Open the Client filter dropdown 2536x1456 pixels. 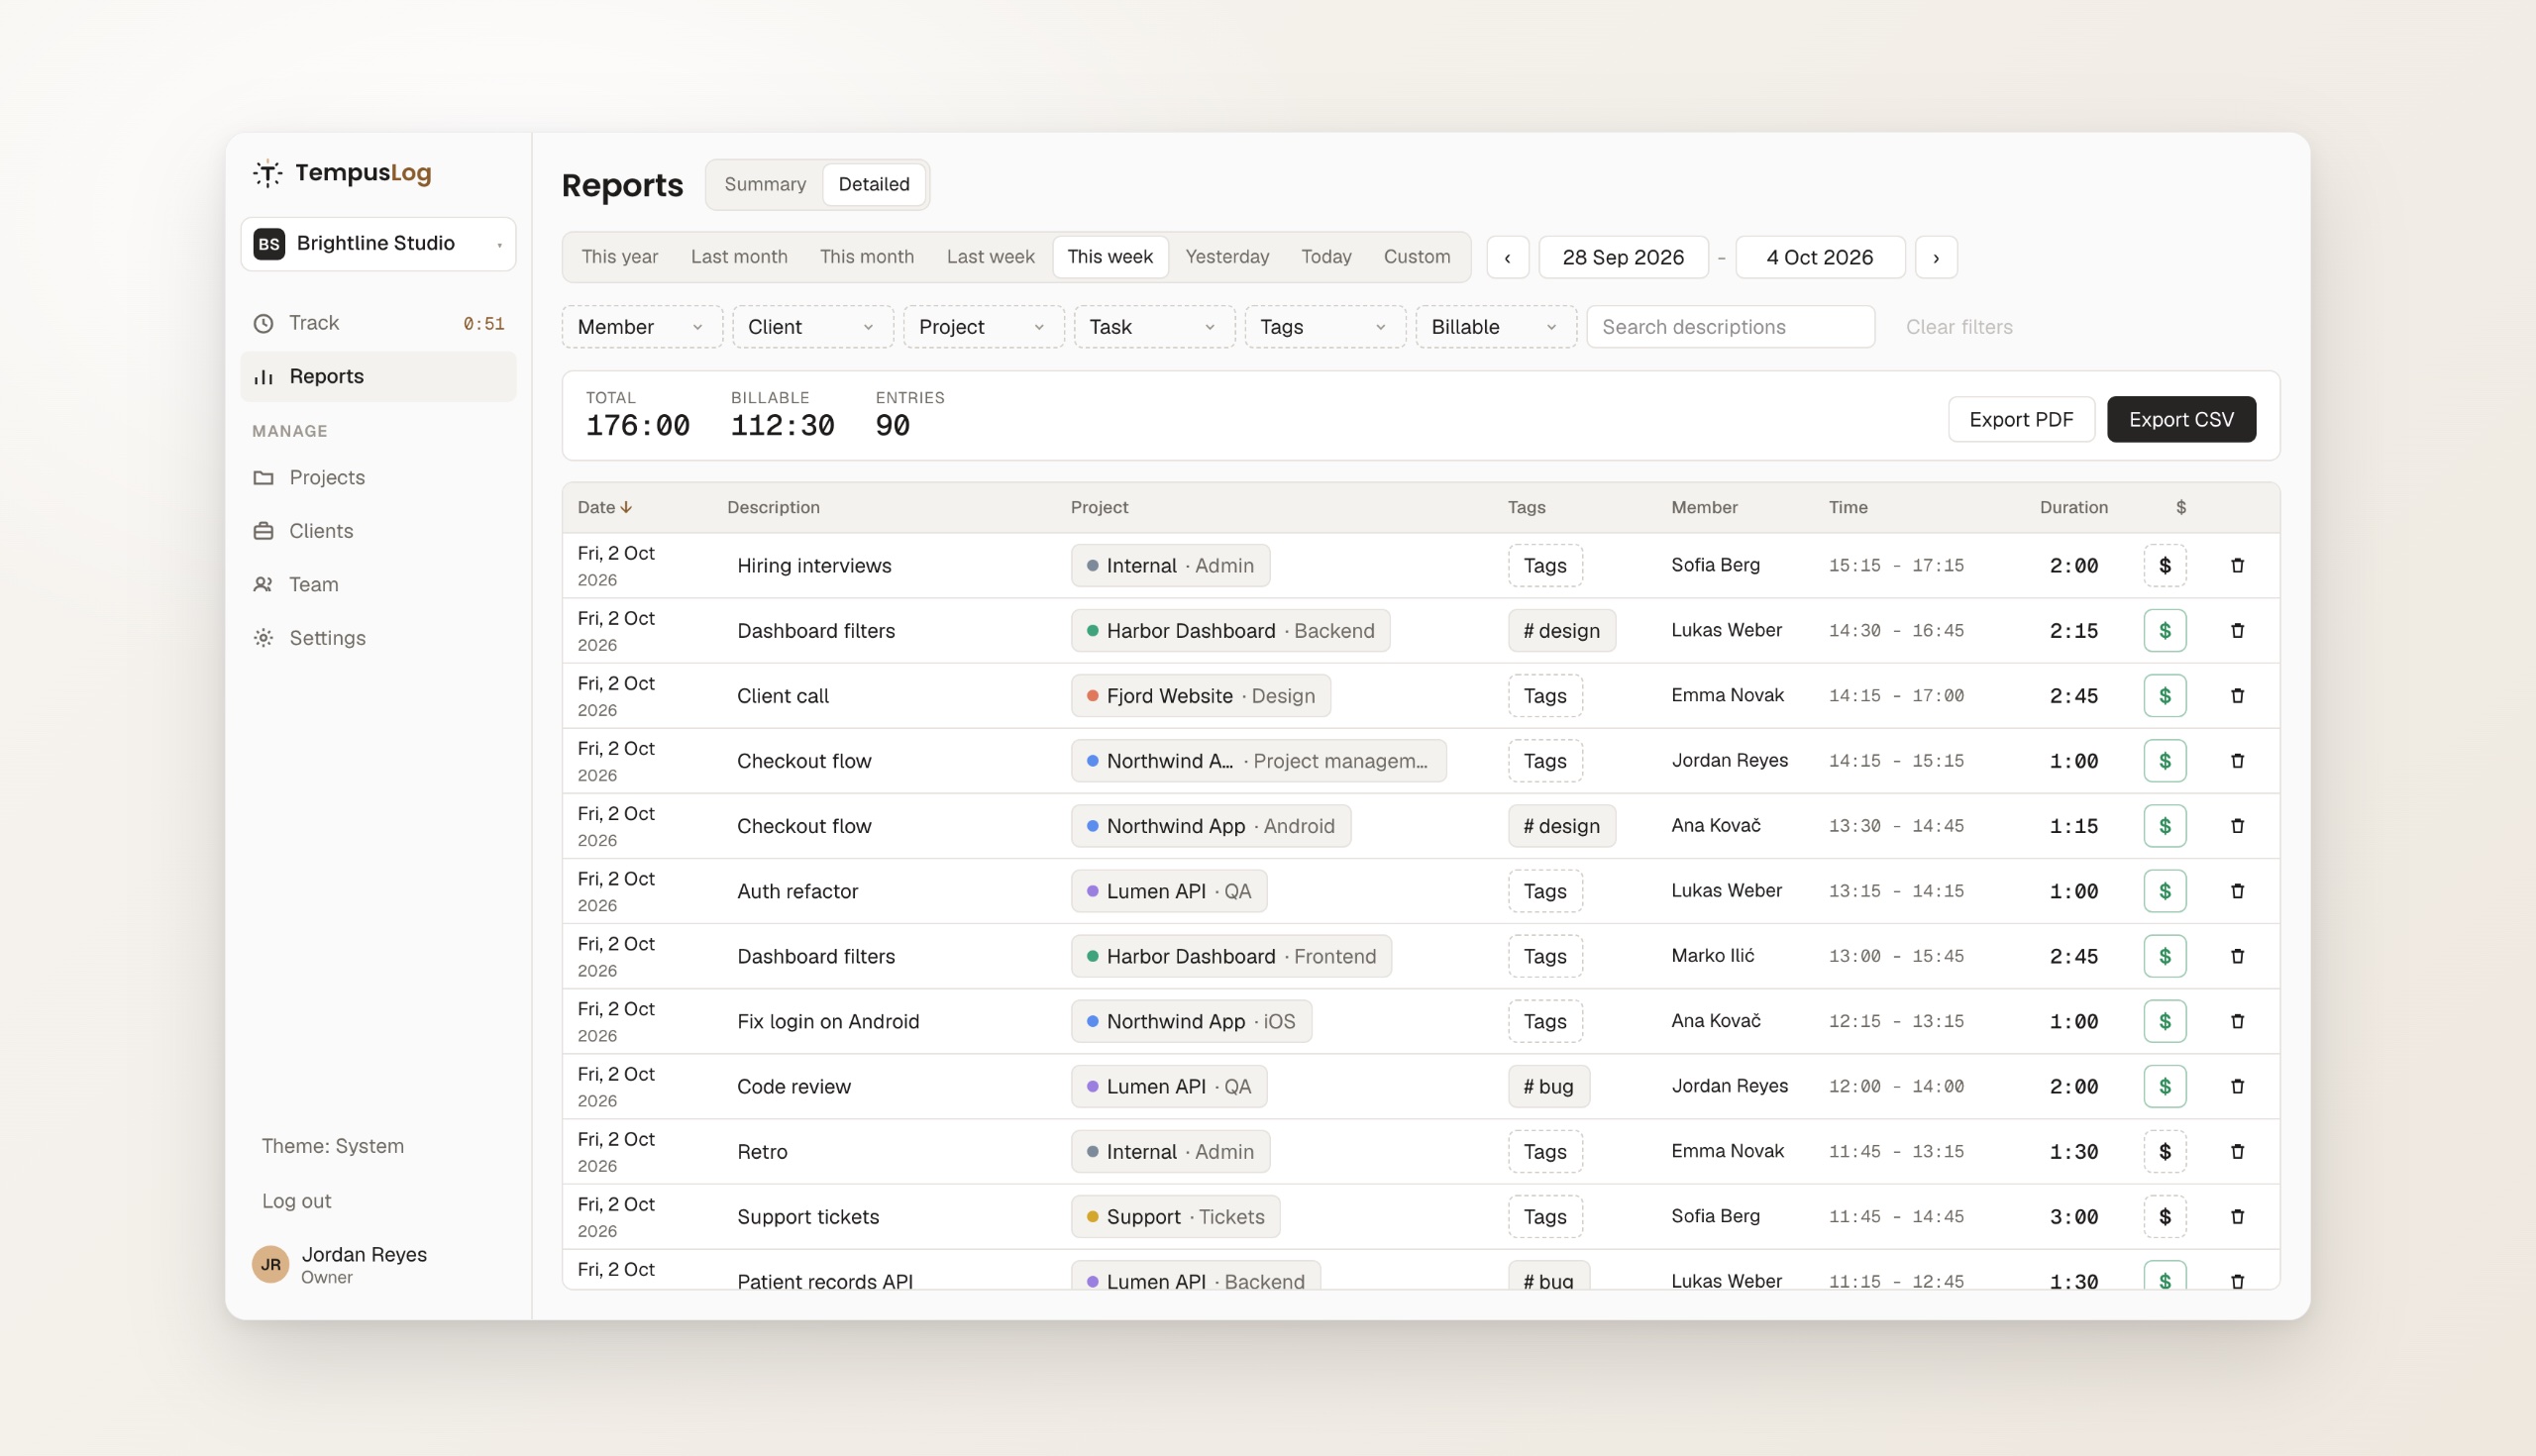click(813, 327)
